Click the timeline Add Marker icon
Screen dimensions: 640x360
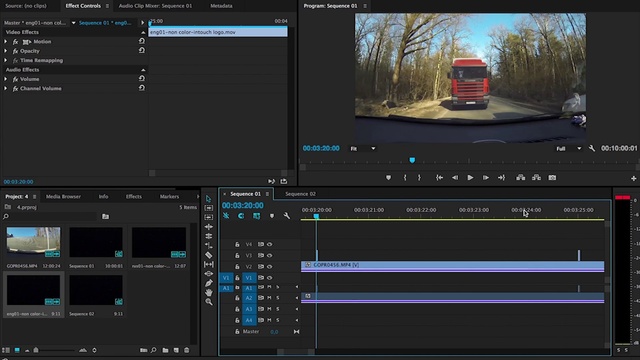272,216
